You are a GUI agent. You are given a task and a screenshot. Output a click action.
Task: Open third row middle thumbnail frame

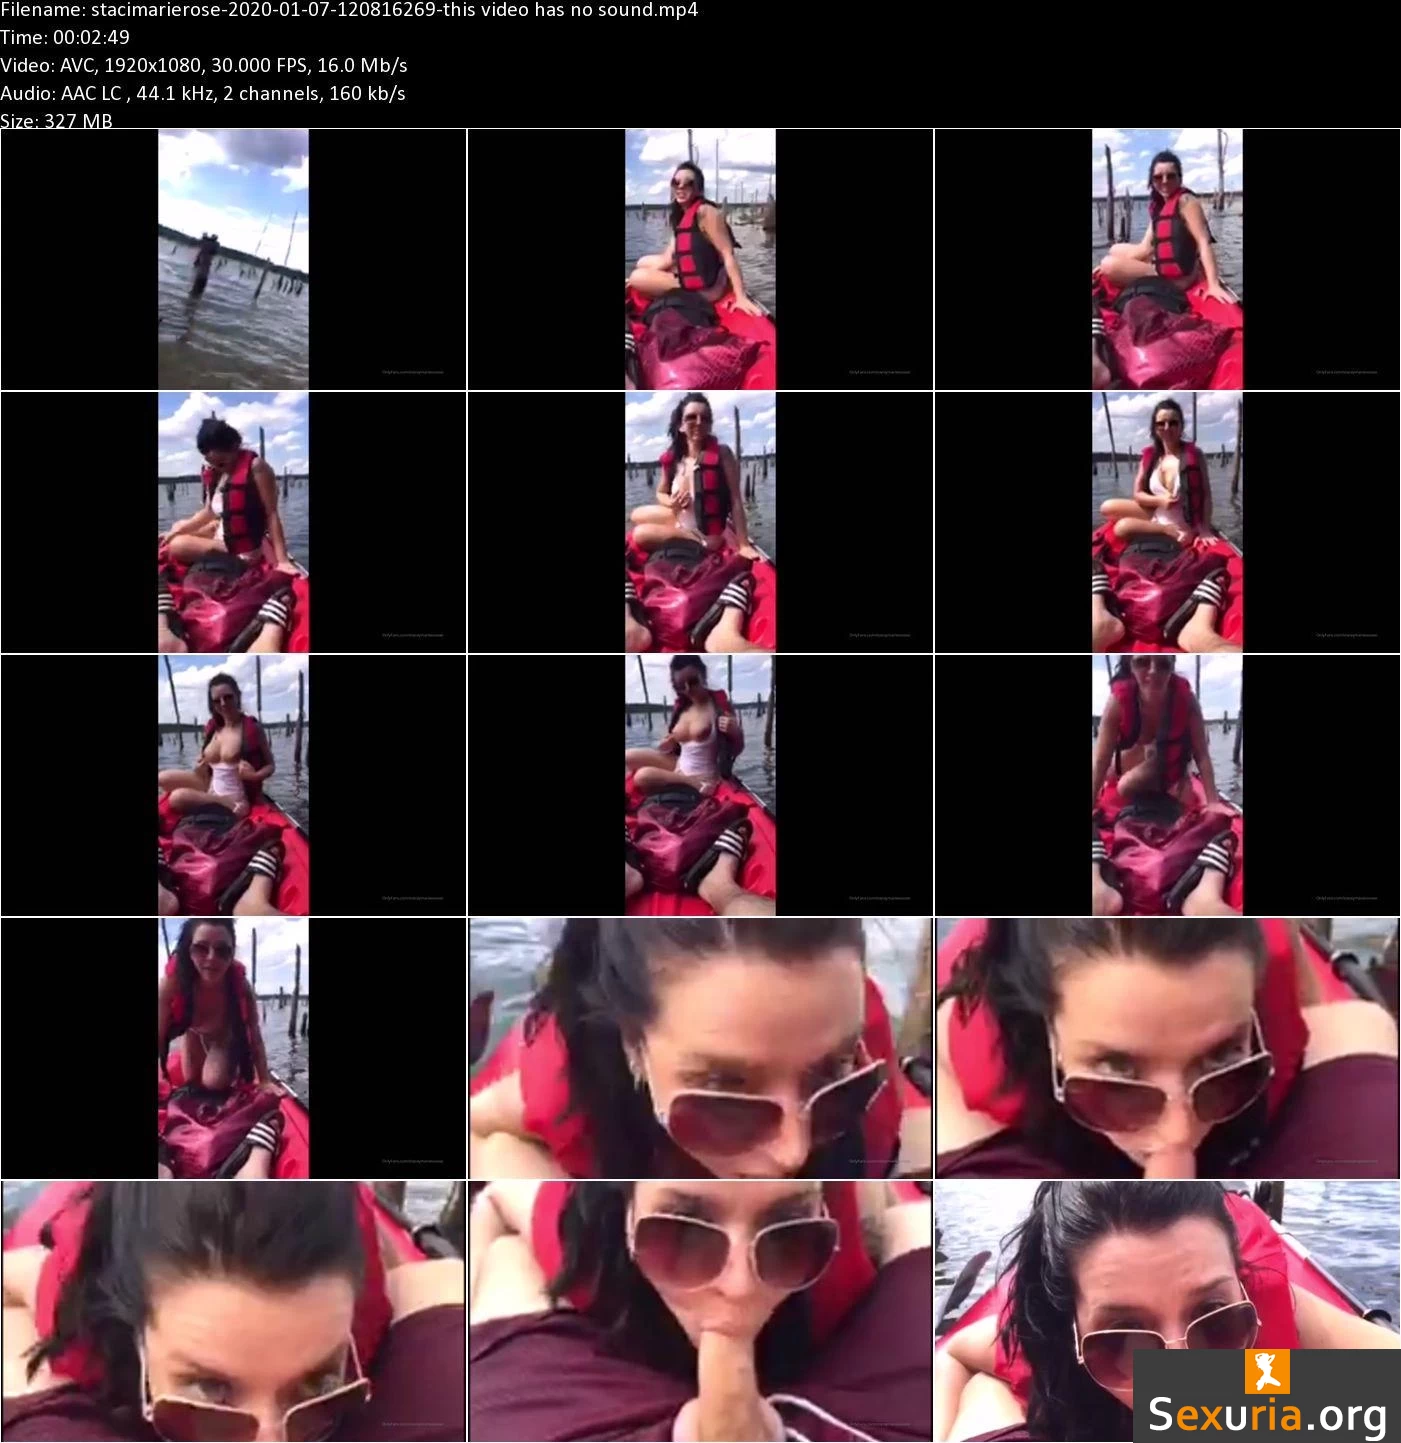pyautogui.click(x=700, y=785)
